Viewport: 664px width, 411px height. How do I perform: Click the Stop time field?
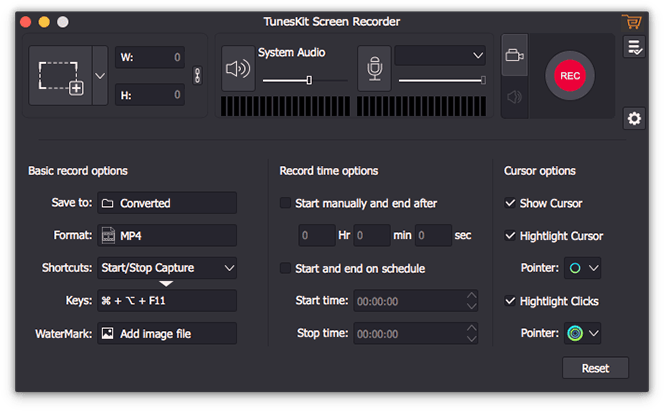coord(415,334)
